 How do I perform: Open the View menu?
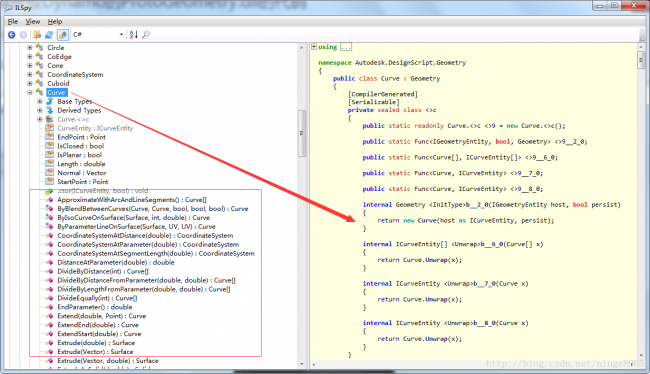pos(33,22)
